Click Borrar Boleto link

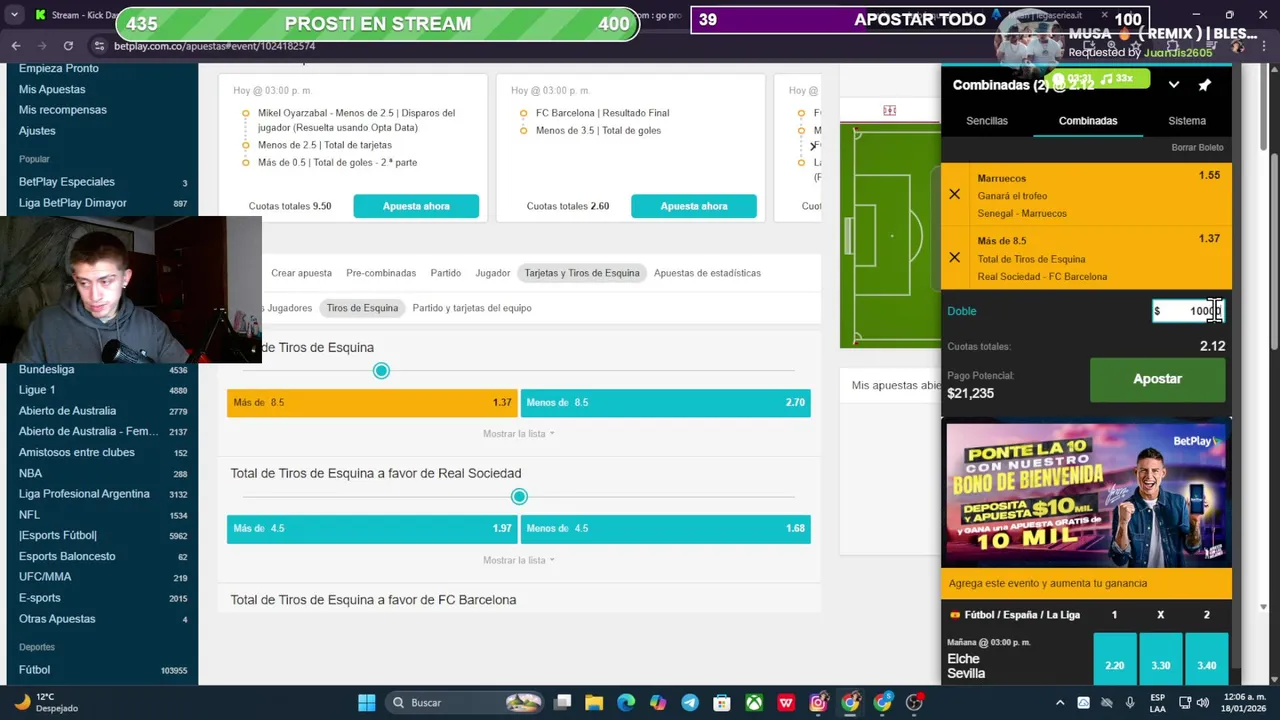click(x=1197, y=147)
